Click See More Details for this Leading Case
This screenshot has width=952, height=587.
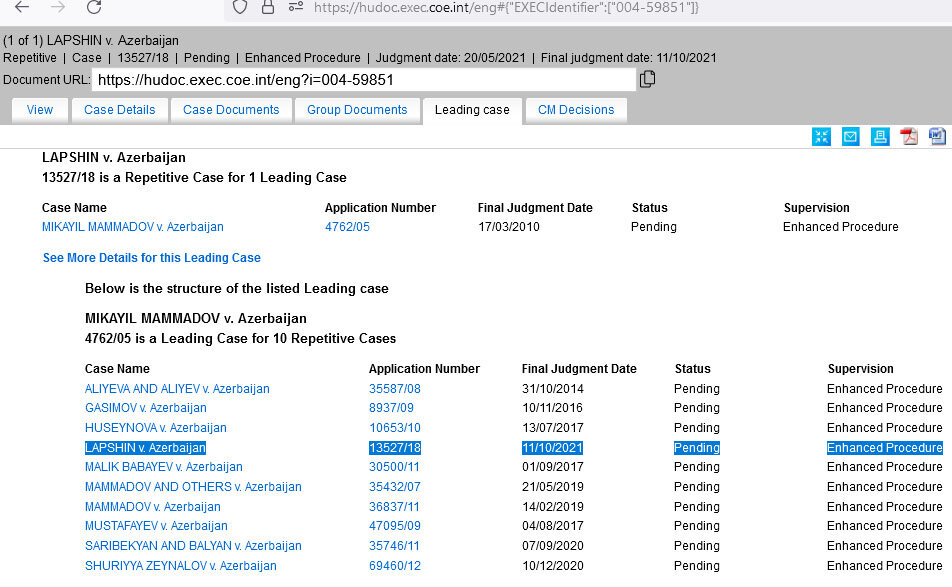(151, 257)
